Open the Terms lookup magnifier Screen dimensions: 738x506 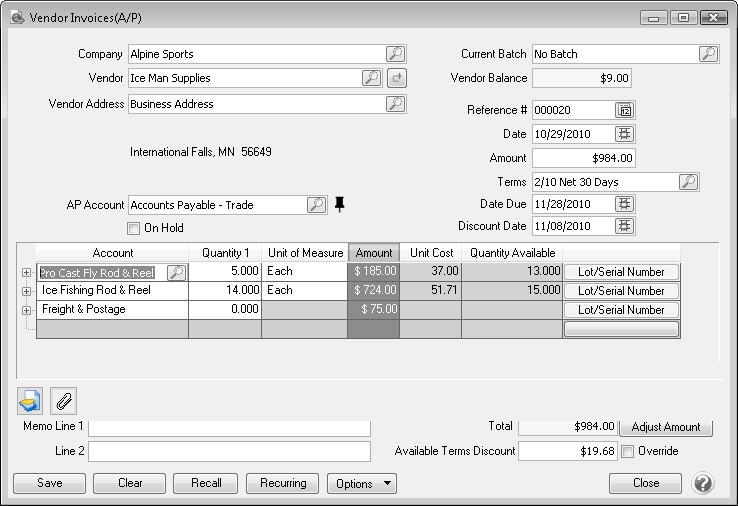tap(688, 182)
